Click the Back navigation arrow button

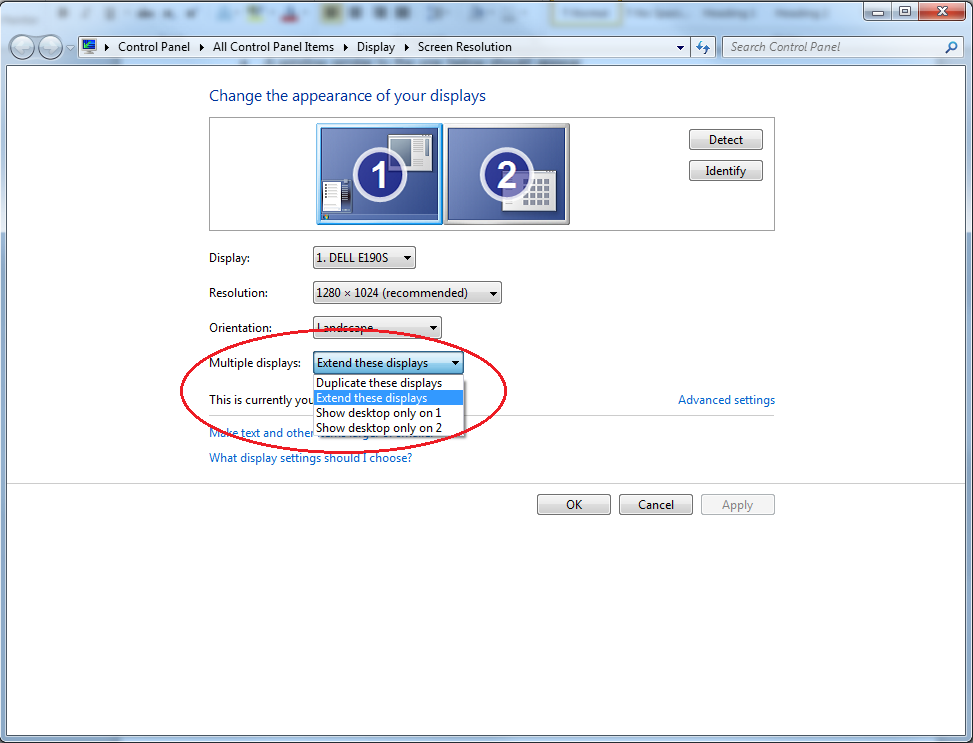(23, 47)
